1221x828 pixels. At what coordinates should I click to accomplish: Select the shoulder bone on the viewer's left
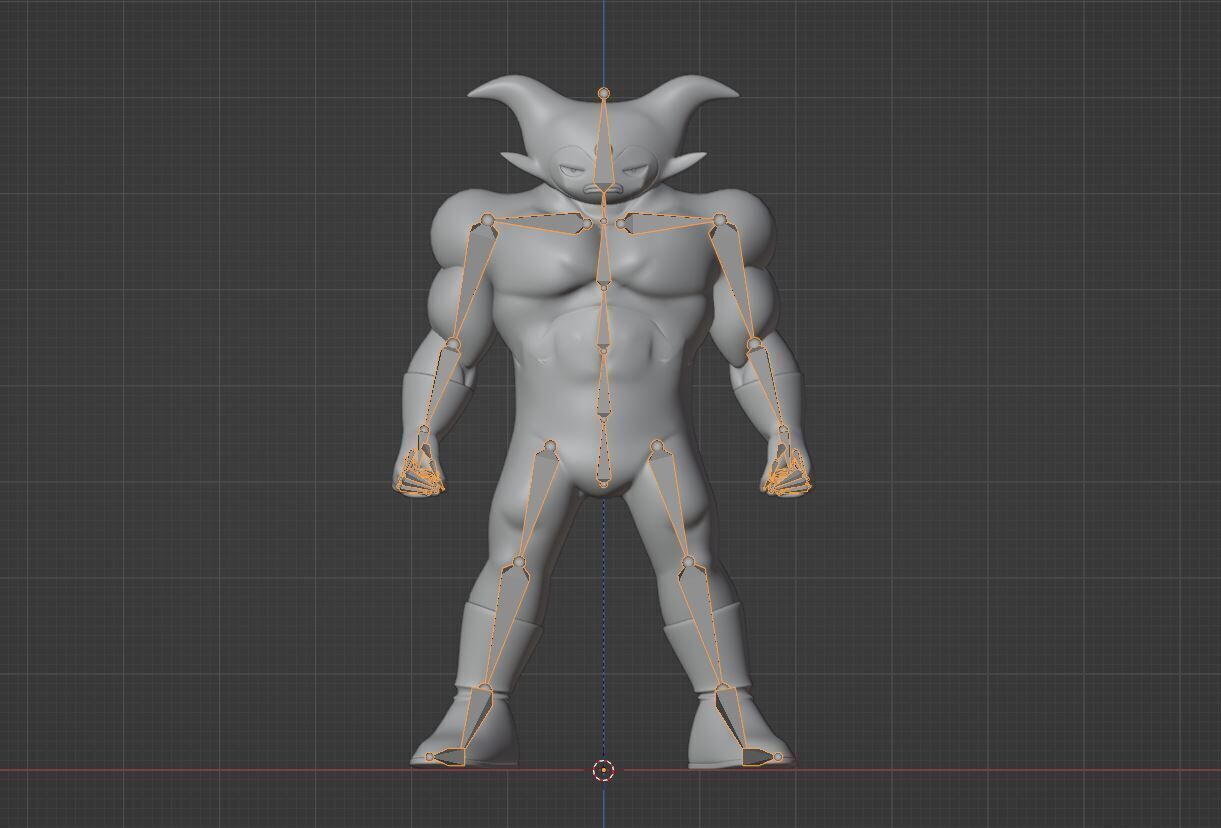[540, 223]
